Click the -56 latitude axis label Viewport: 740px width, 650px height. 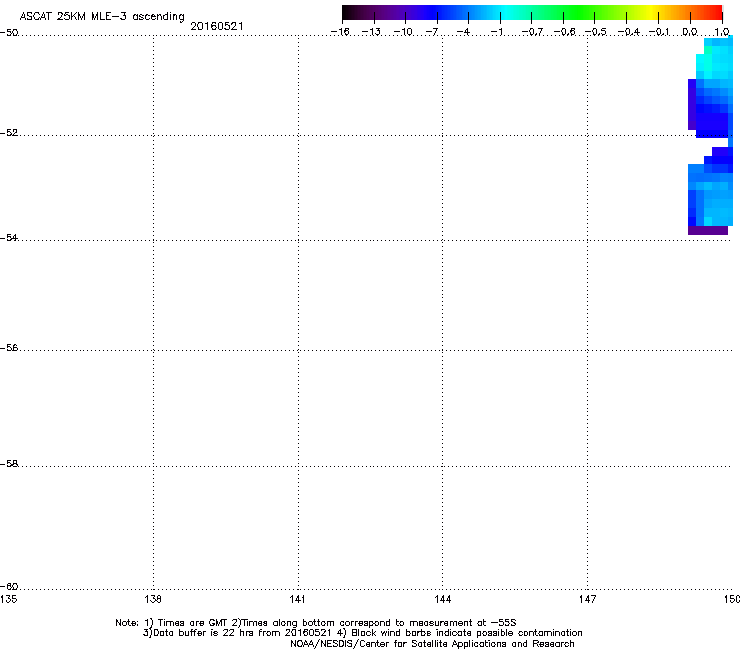9,348
